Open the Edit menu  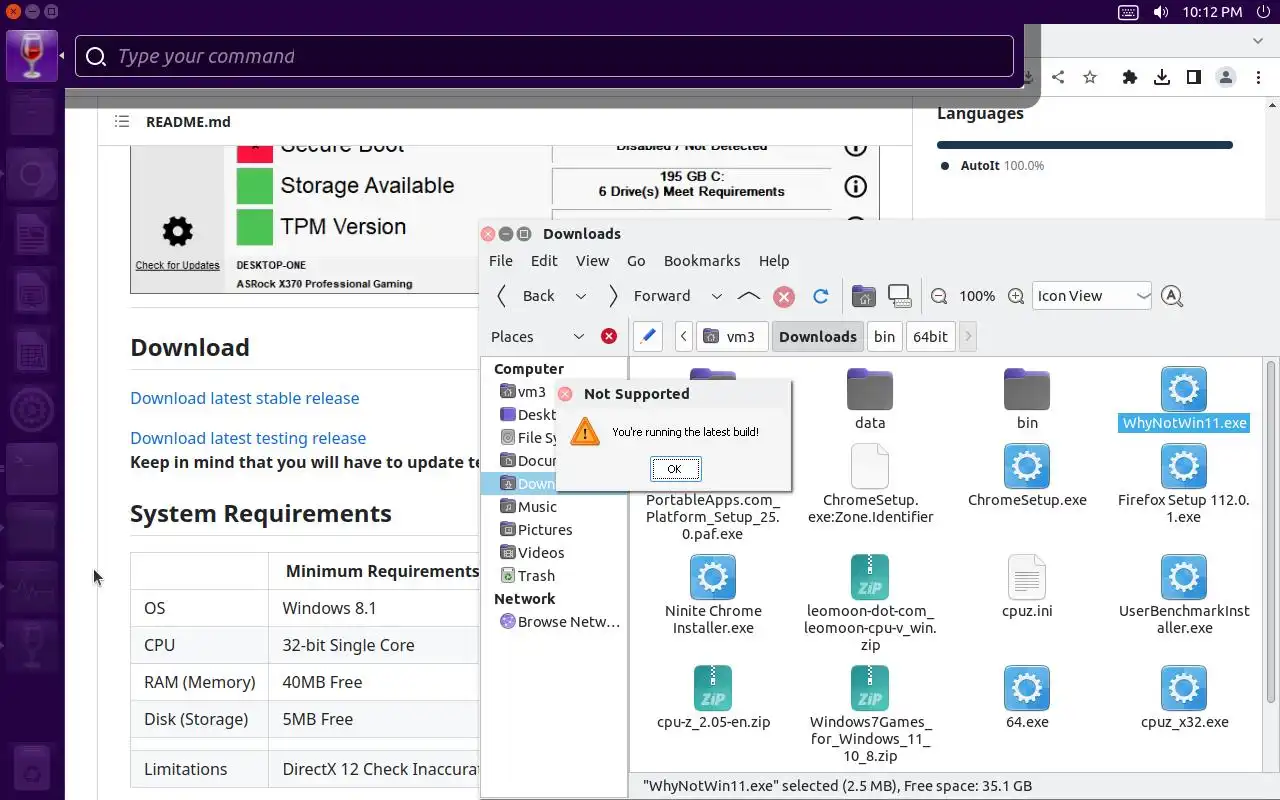pos(544,261)
